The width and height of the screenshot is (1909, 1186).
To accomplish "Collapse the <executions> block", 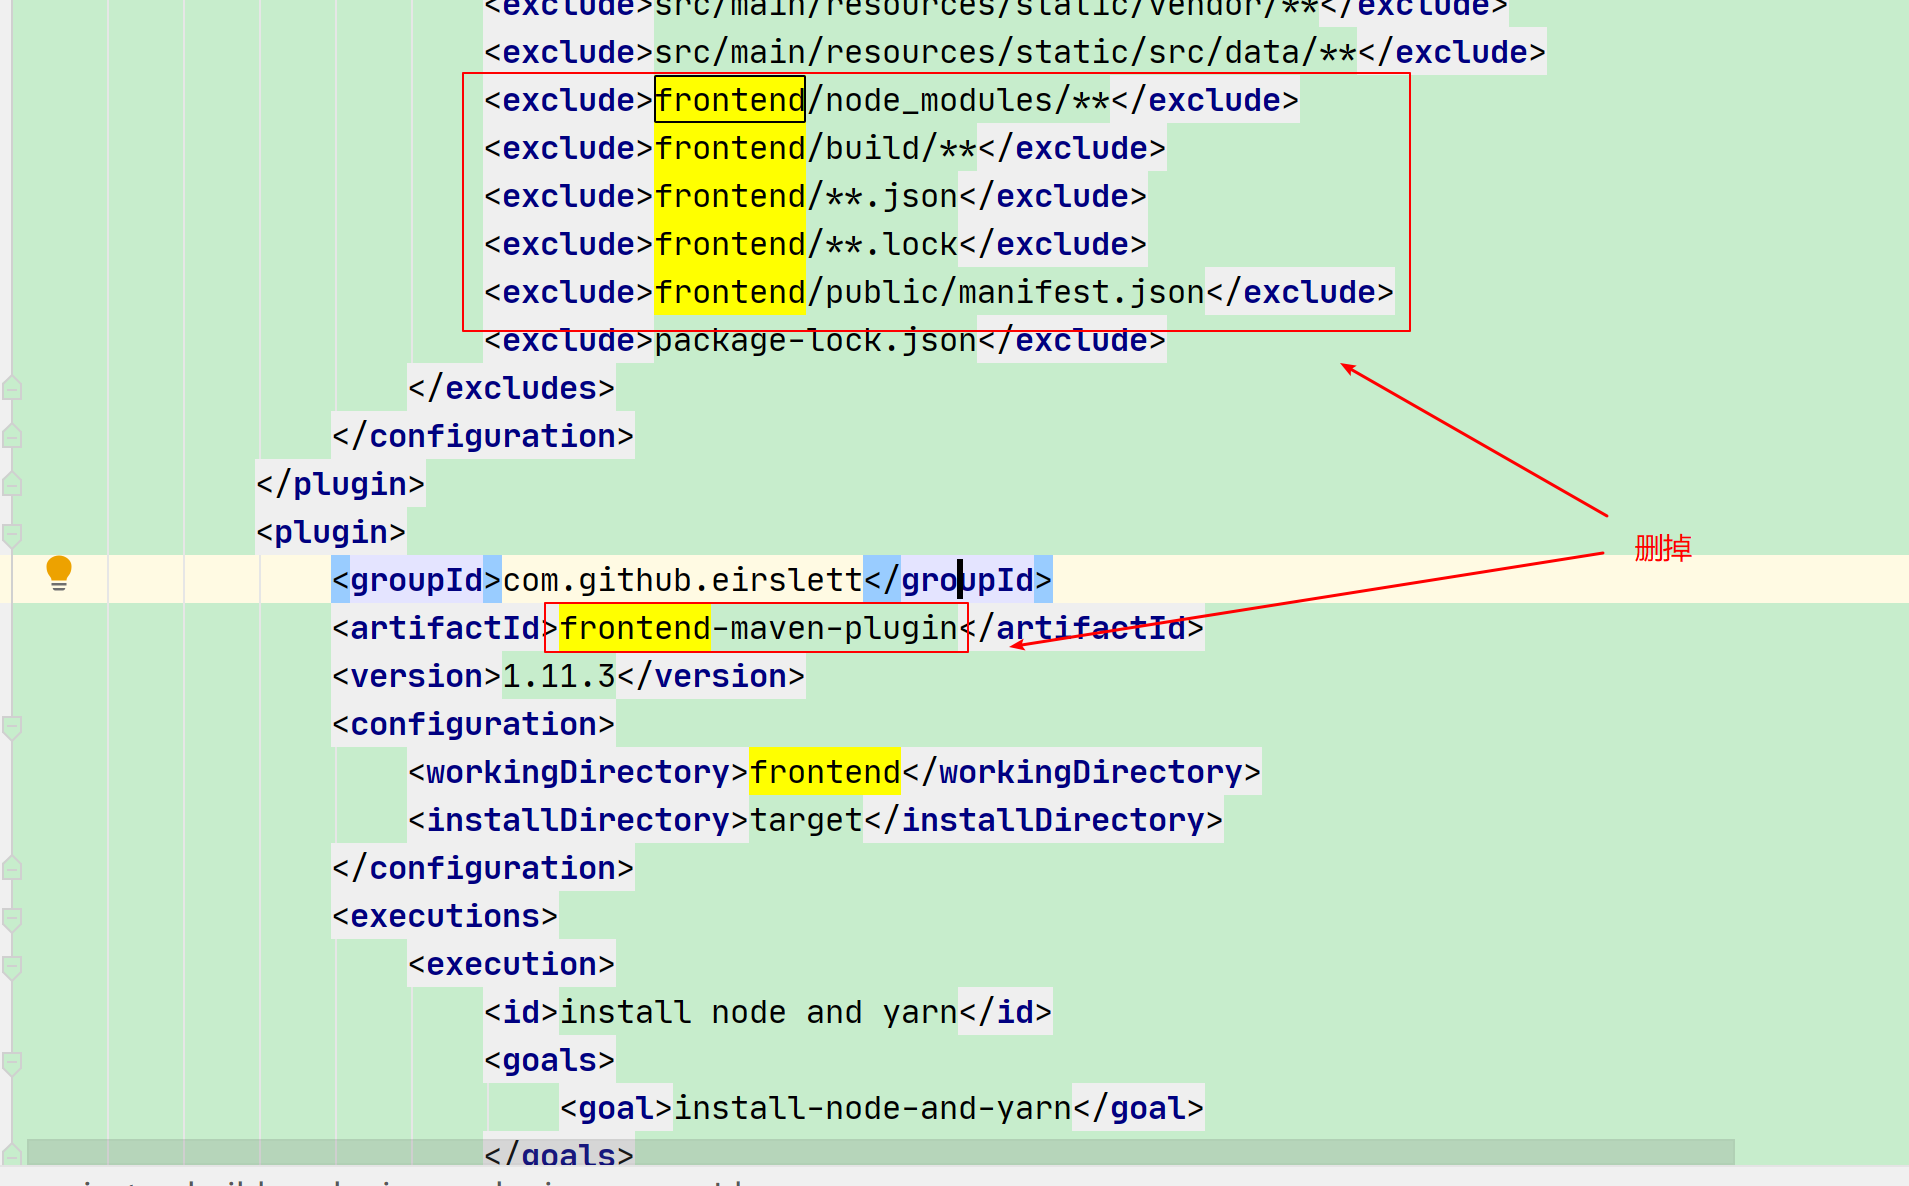I will click(12, 918).
